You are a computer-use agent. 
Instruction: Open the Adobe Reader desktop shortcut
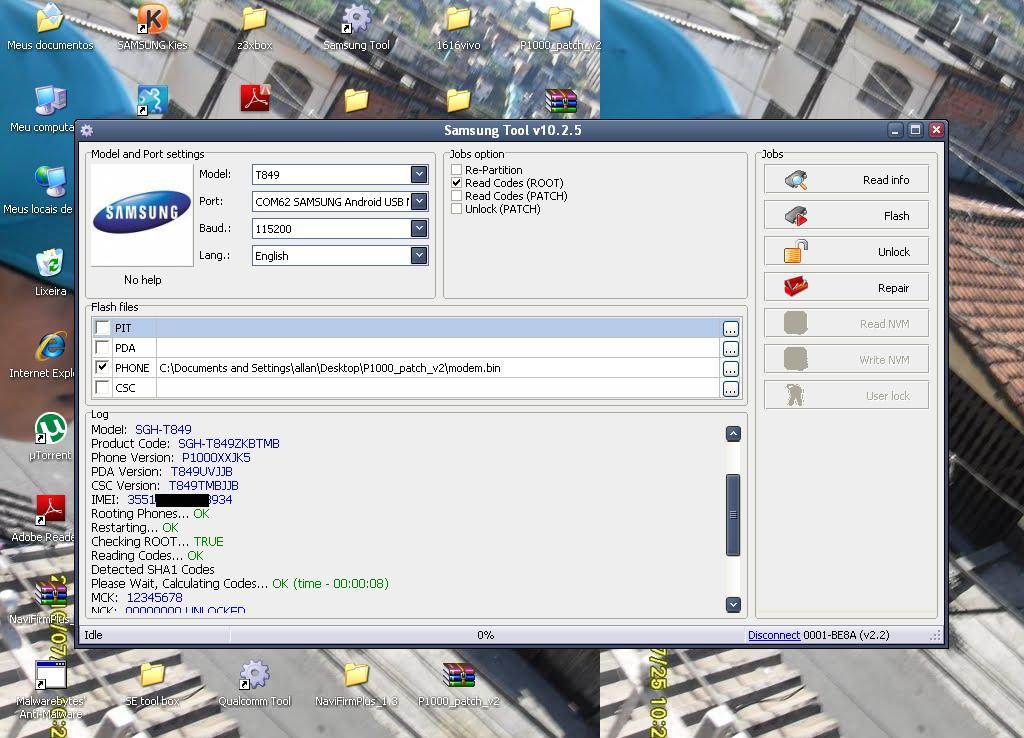[50, 517]
